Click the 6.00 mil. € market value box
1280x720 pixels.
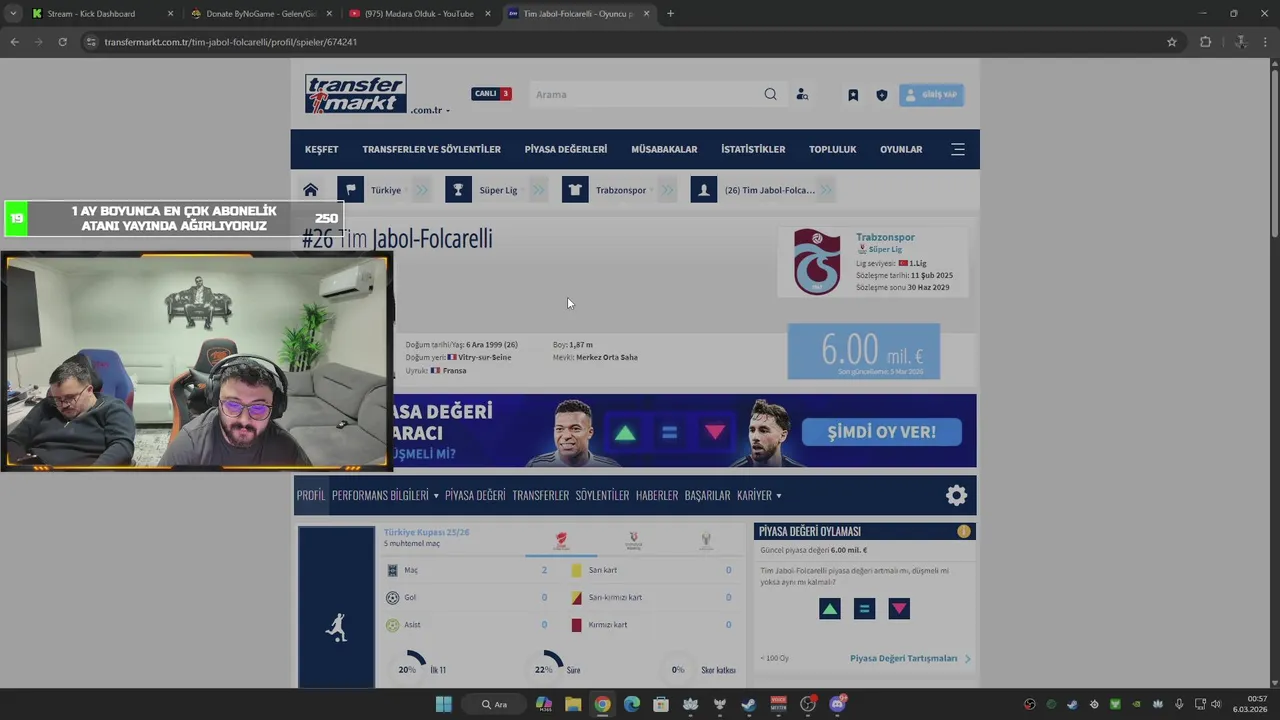coord(863,351)
